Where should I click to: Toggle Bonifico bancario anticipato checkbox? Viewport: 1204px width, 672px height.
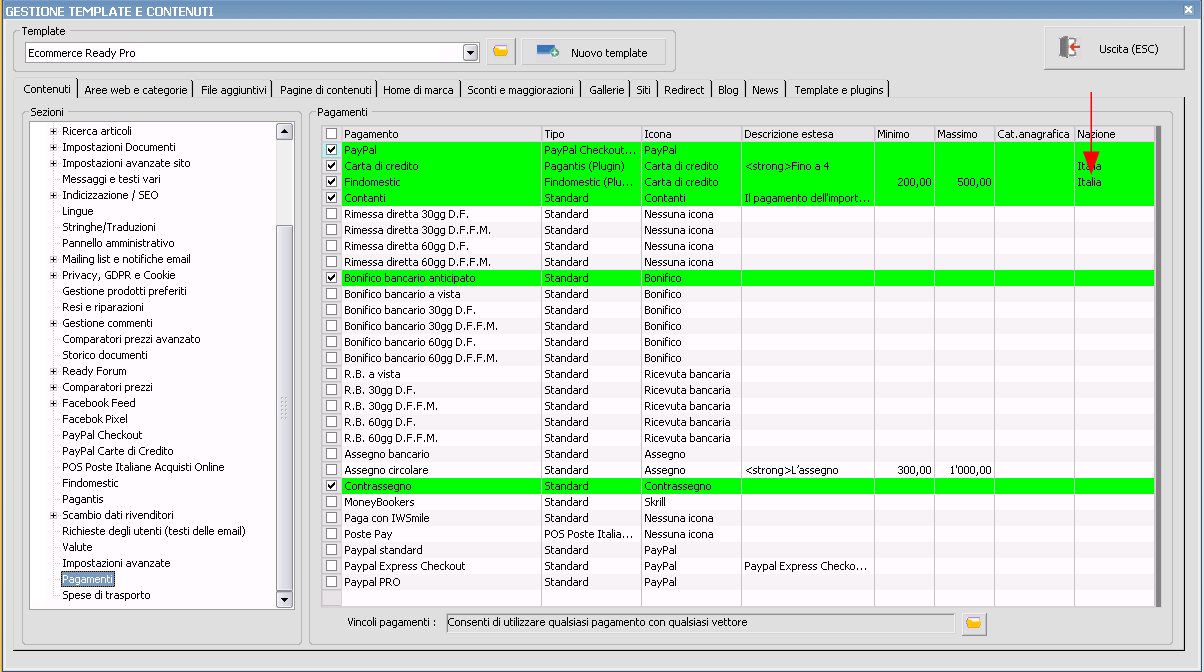coord(332,278)
